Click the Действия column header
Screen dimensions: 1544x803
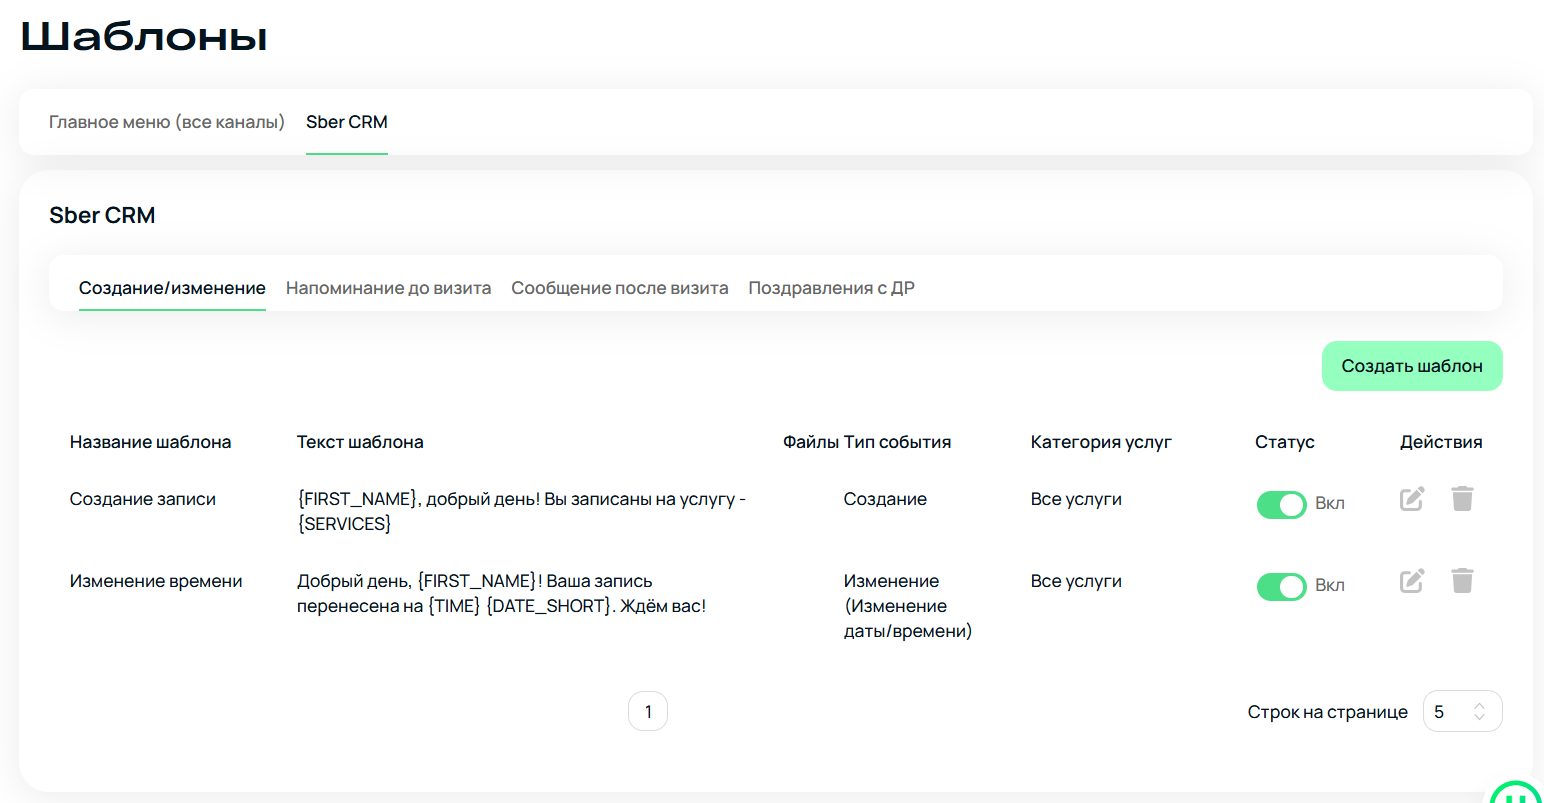coord(1441,442)
